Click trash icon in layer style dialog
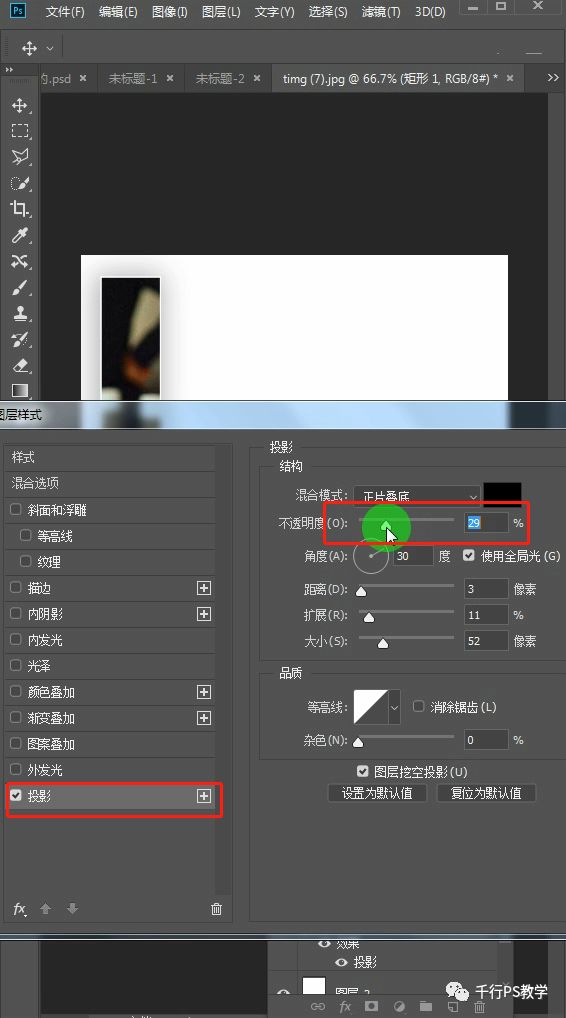Screen dimensions: 566x1018 tap(217, 909)
